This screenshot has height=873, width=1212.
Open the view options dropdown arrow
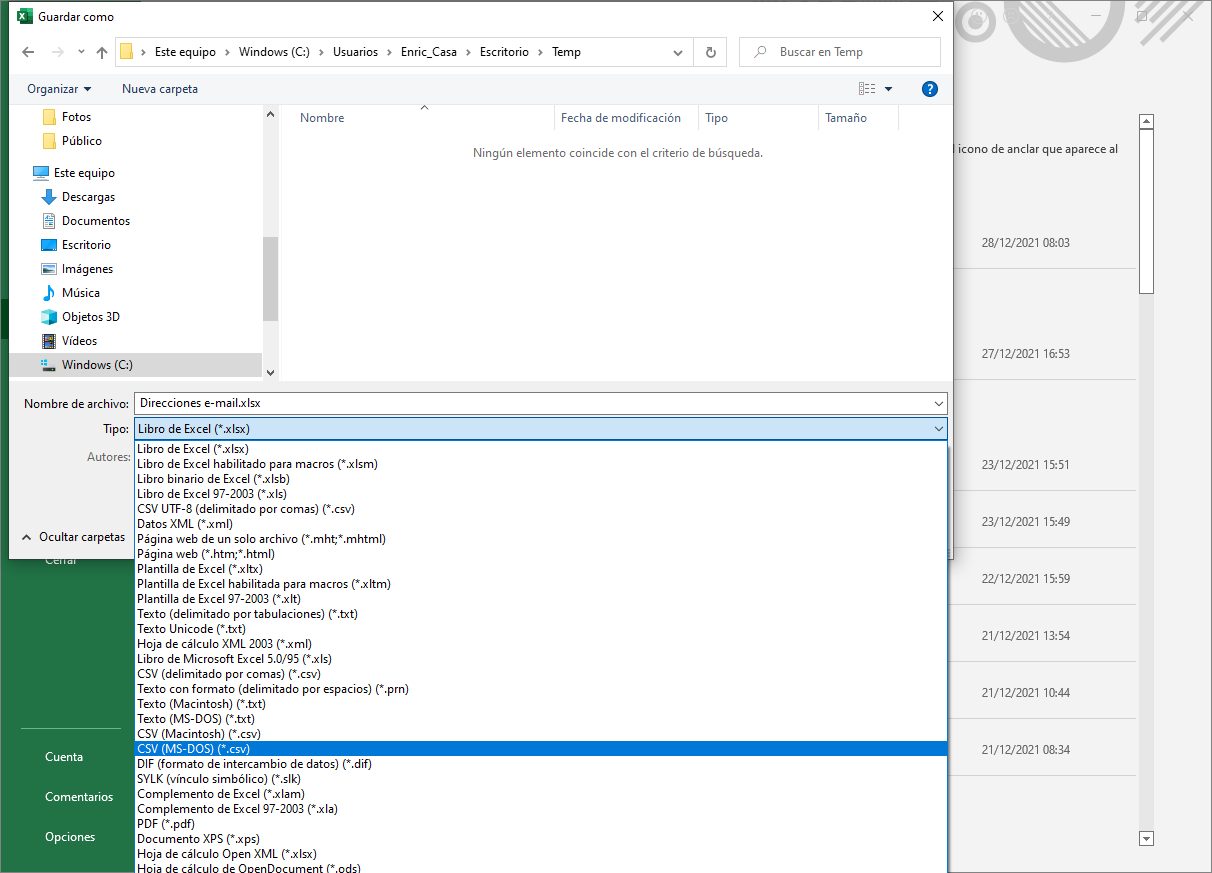(889, 89)
